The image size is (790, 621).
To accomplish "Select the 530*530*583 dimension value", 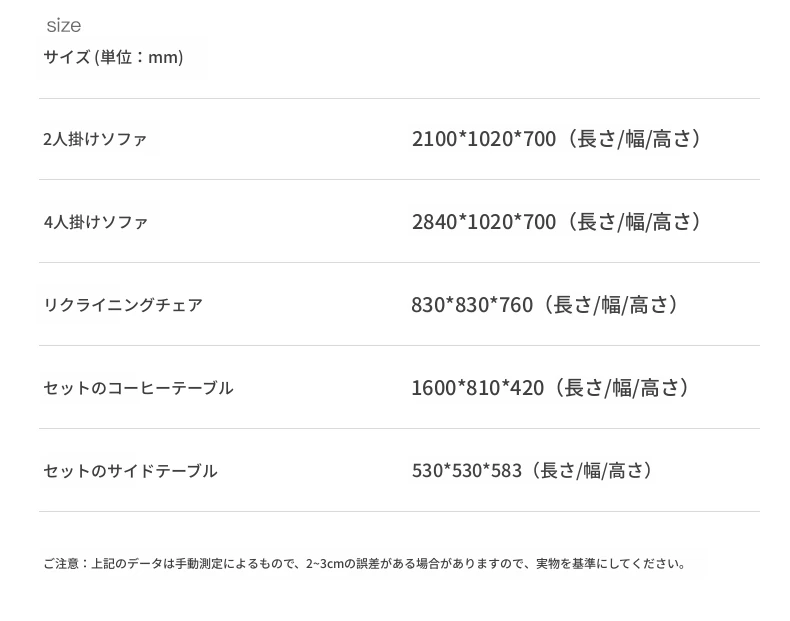I will [467, 470].
